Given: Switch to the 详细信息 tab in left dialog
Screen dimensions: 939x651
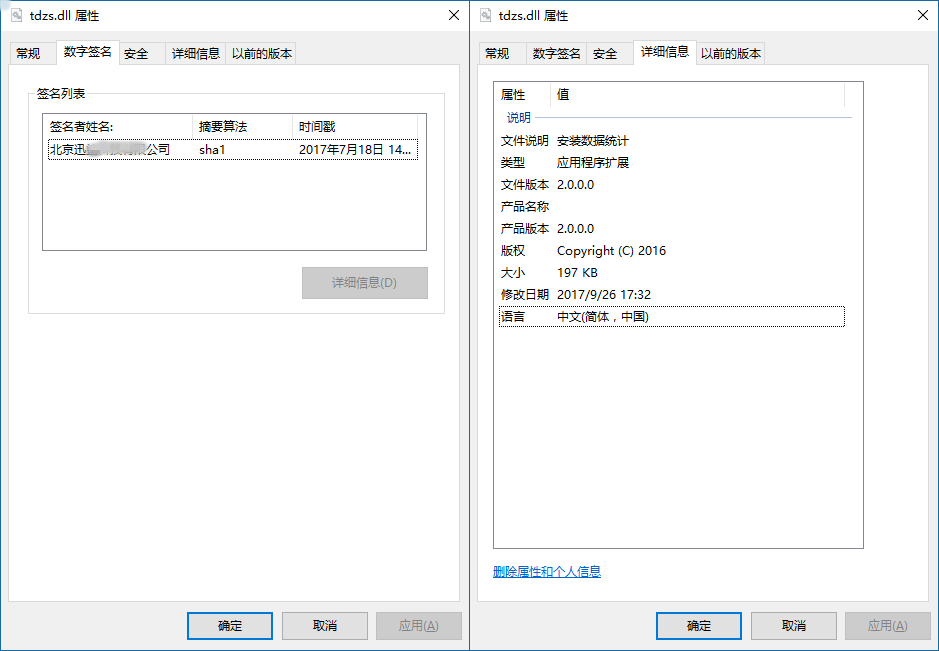Looking at the screenshot, I should 196,52.
